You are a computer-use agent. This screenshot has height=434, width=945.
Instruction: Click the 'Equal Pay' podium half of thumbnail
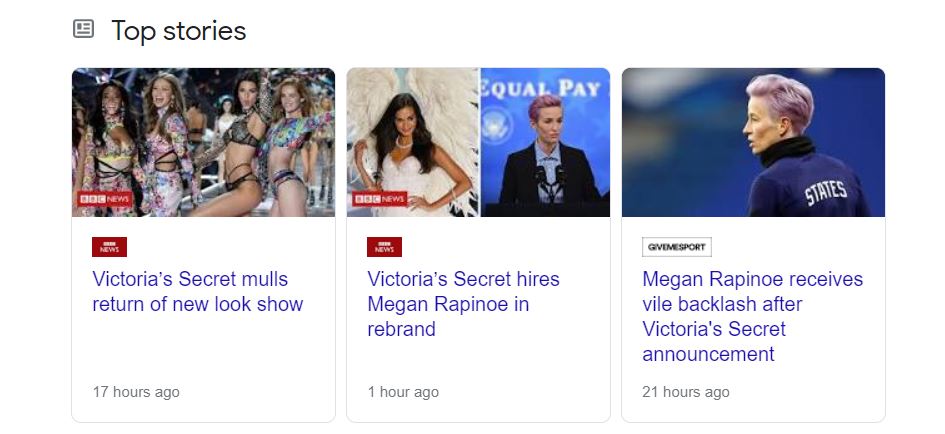[x=545, y=142]
